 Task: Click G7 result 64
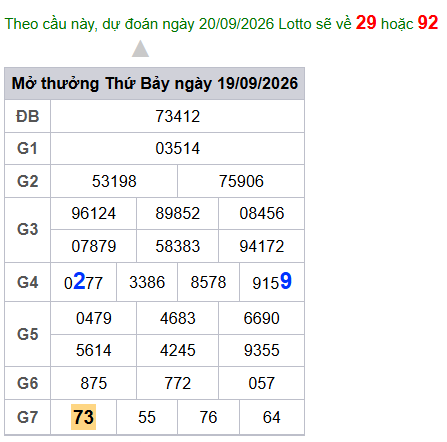click(x=272, y=417)
